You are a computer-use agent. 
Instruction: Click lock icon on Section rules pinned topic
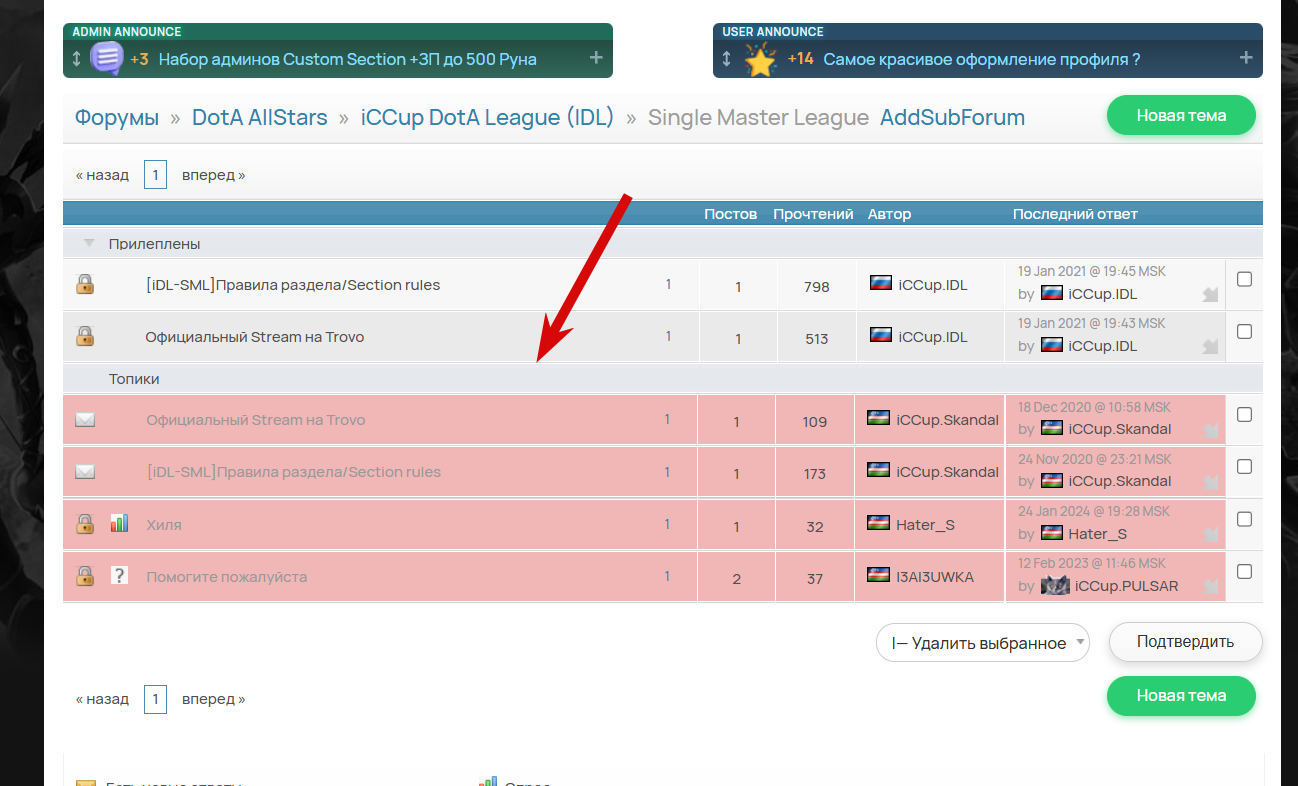(85, 285)
